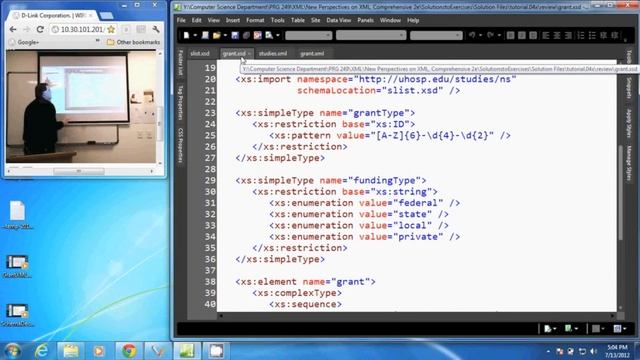Click the Windows Start button

(13, 351)
